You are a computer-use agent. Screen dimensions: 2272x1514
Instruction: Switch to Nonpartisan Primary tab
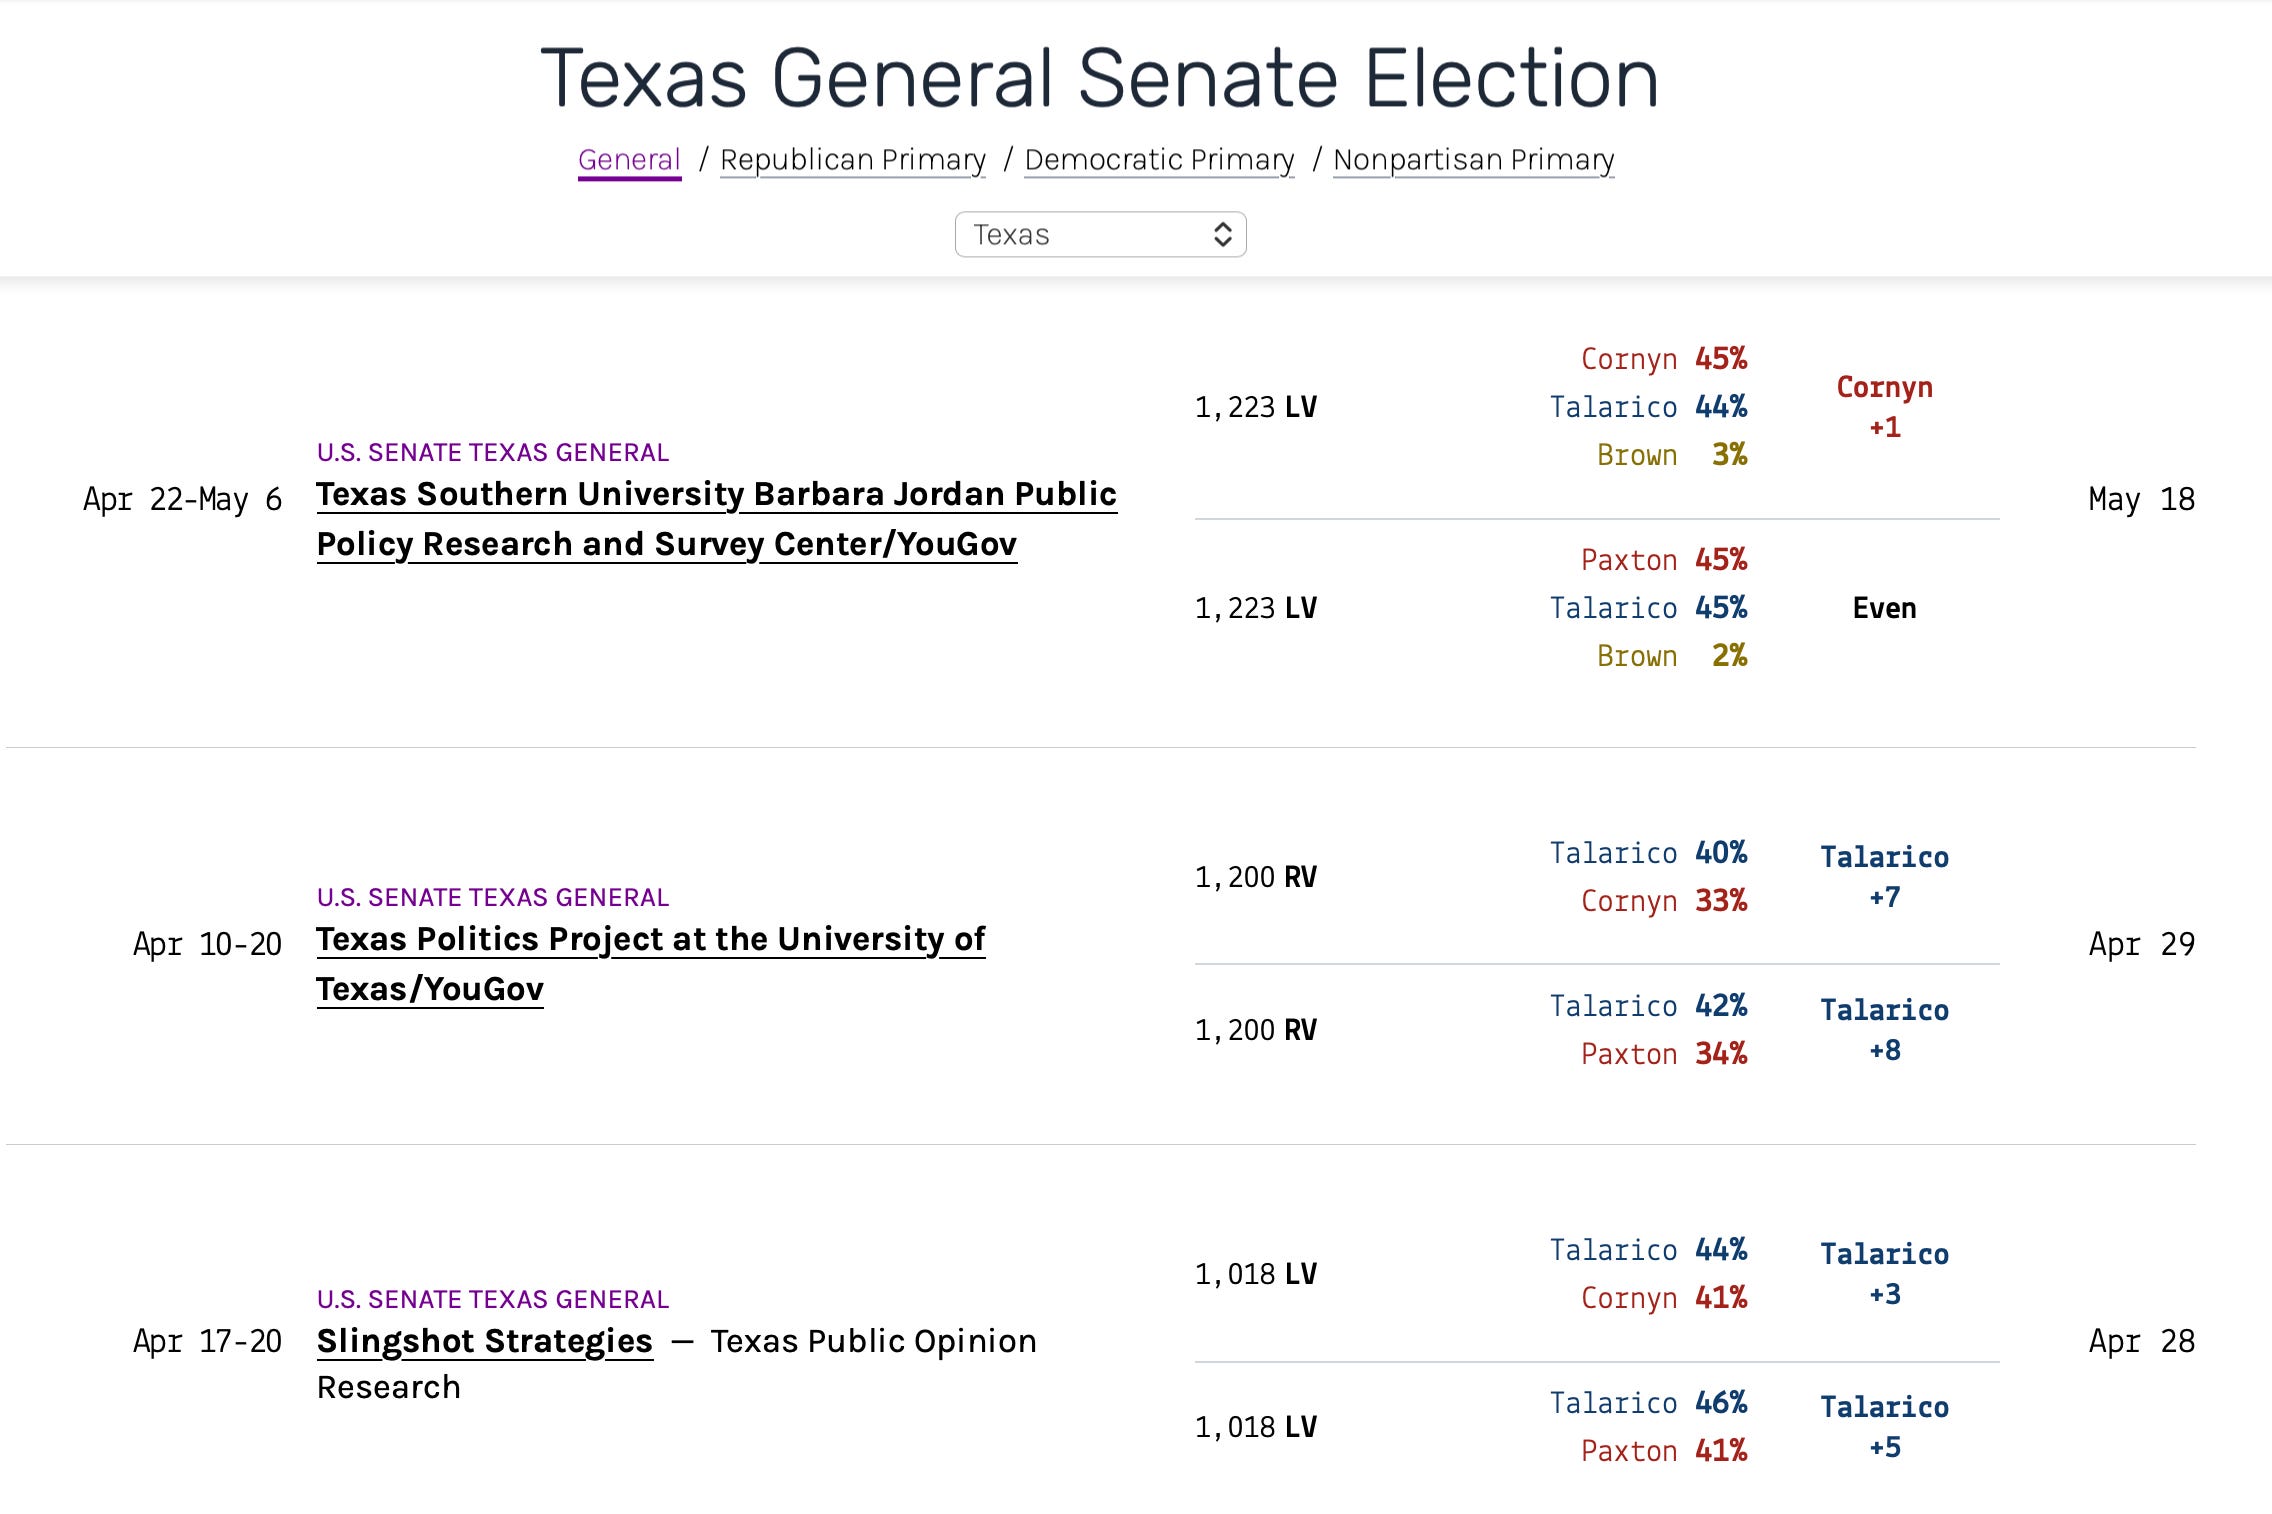[x=1474, y=160]
